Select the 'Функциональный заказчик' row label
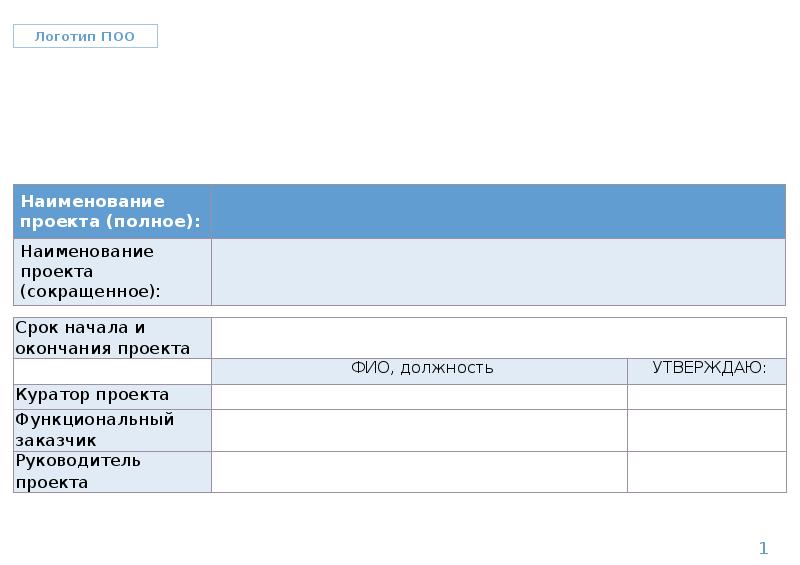The height and width of the screenshot is (565, 800). (x=111, y=430)
